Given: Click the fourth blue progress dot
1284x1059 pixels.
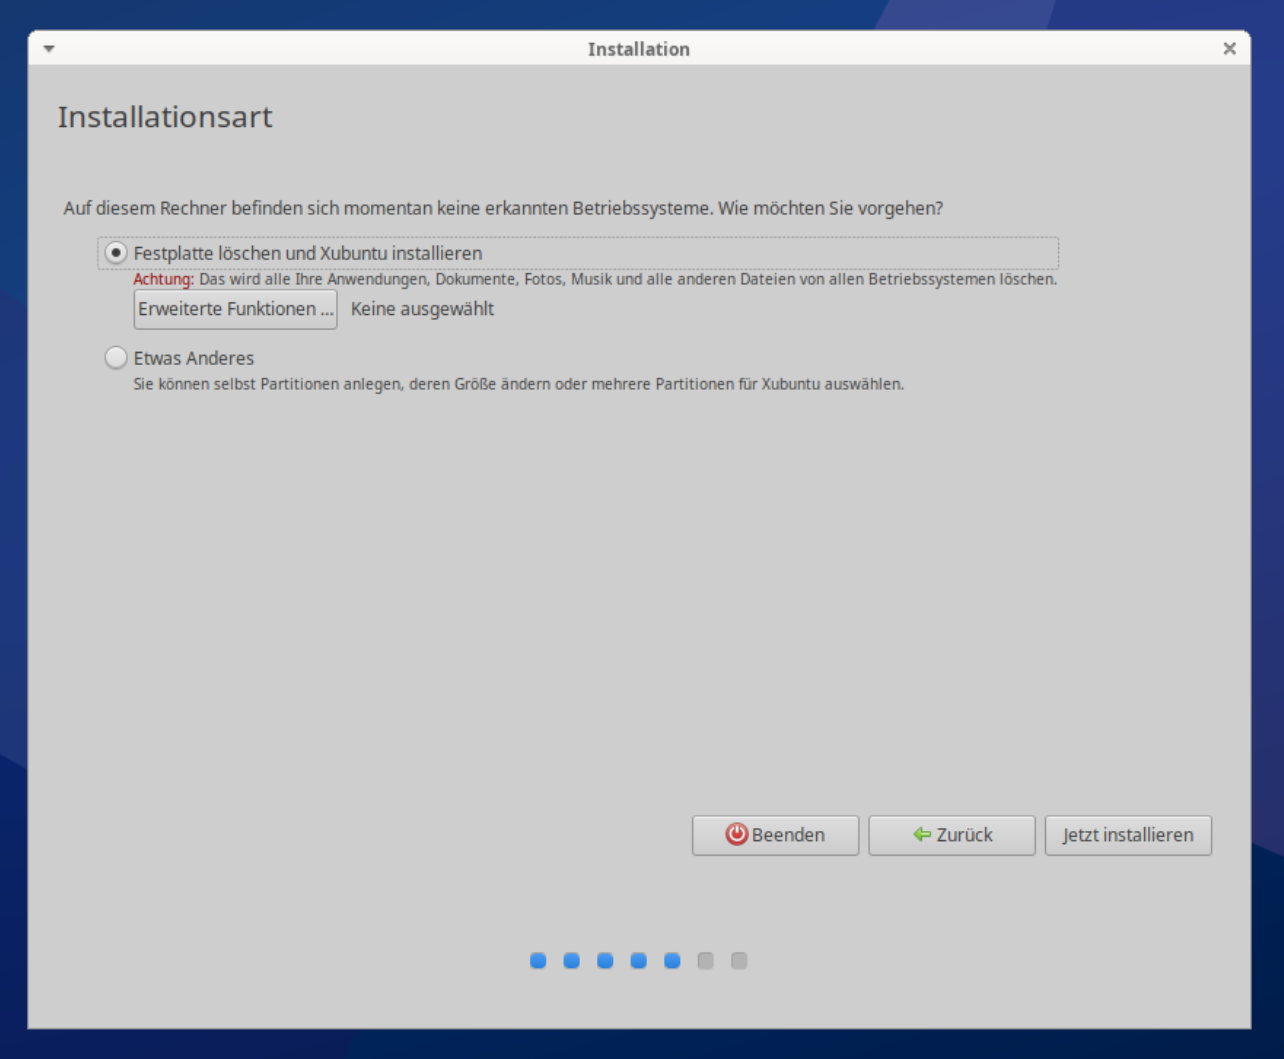Looking at the screenshot, I should pyautogui.click(x=639, y=961).
